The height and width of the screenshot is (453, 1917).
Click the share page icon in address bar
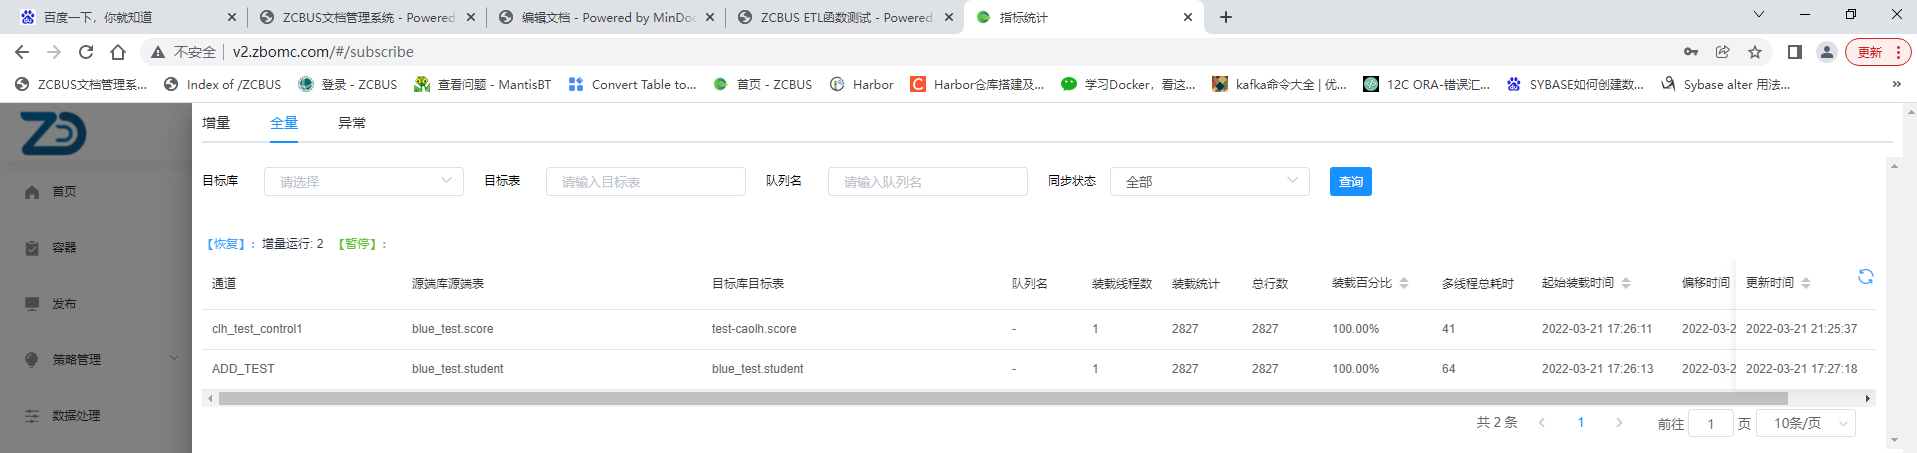pyautogui.click(x=1723, y=52)
